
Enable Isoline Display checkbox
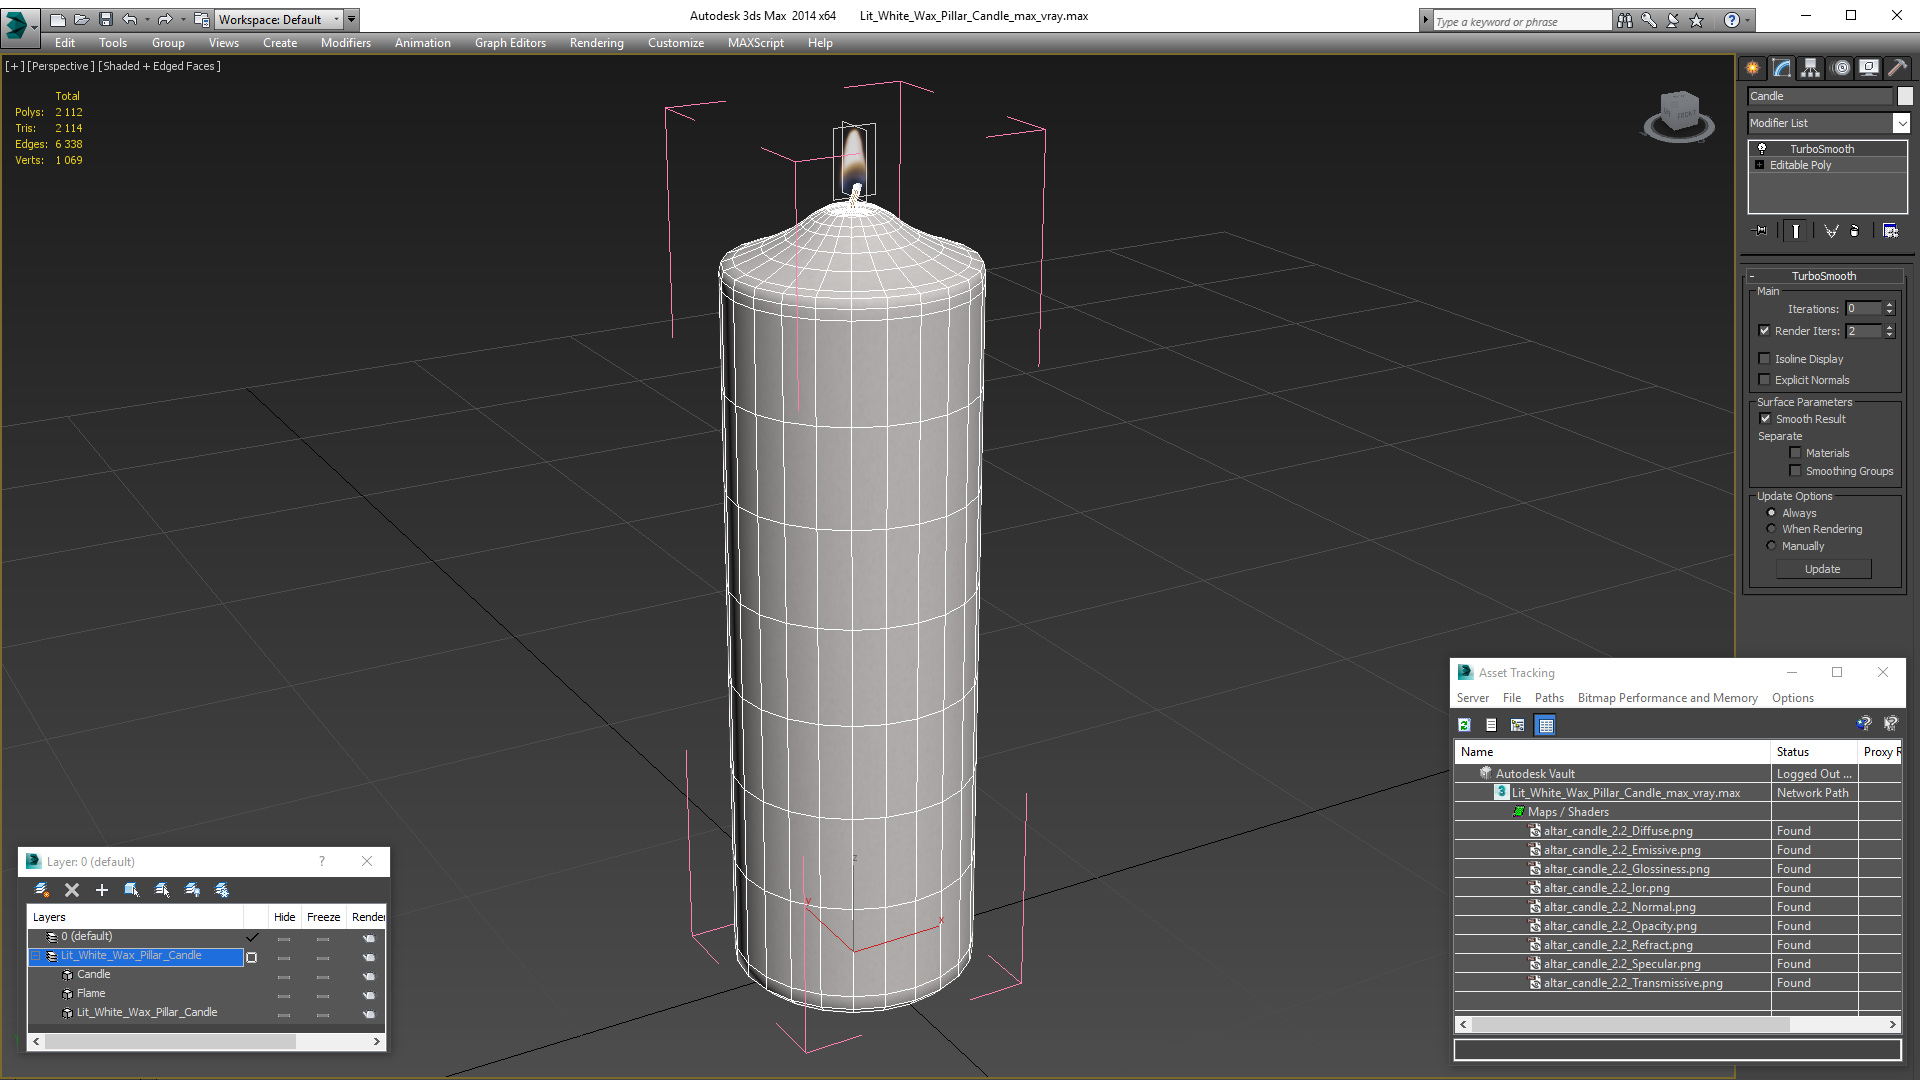1765,359
